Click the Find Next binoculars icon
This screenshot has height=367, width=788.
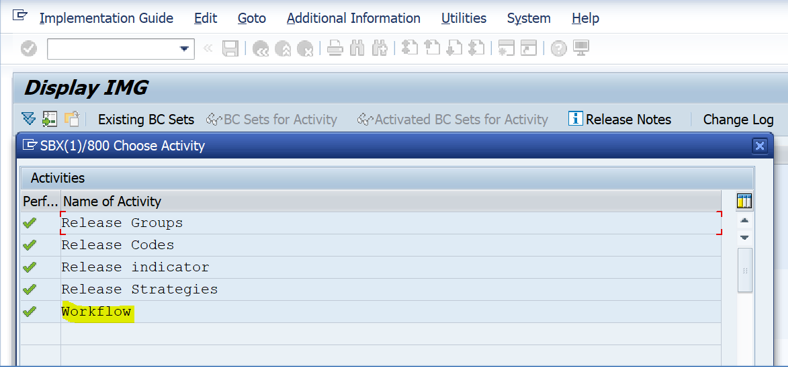pos(379,49)
